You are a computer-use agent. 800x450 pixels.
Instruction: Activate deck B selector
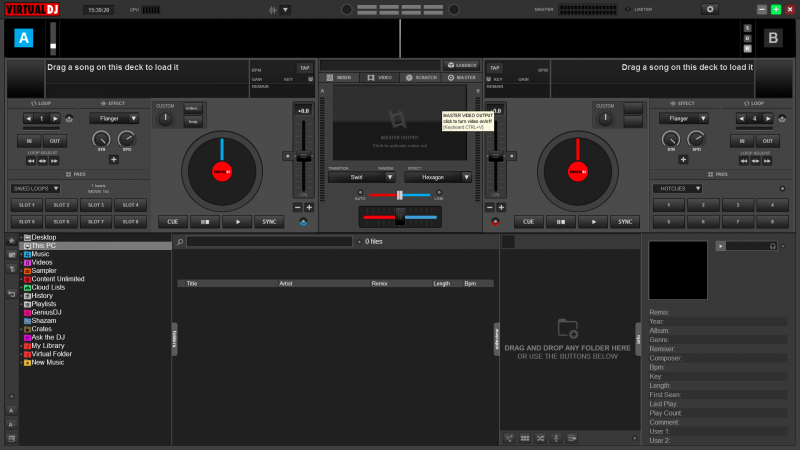coord(773,38)
